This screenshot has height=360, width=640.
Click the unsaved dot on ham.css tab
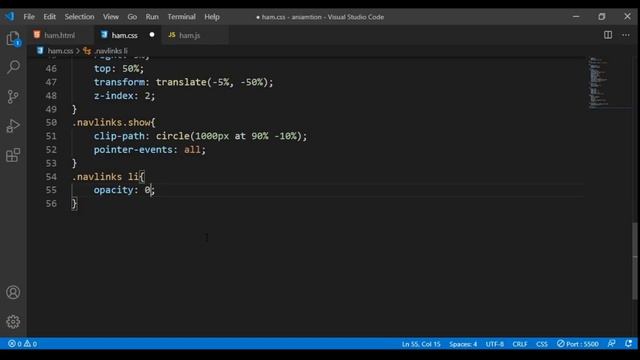pos(152,35)
